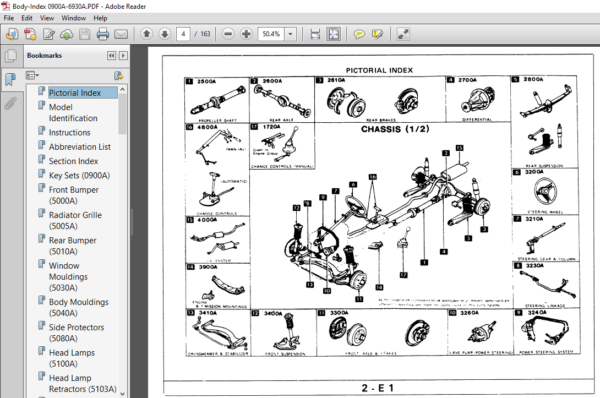Open the File menu

pos(8,18)
